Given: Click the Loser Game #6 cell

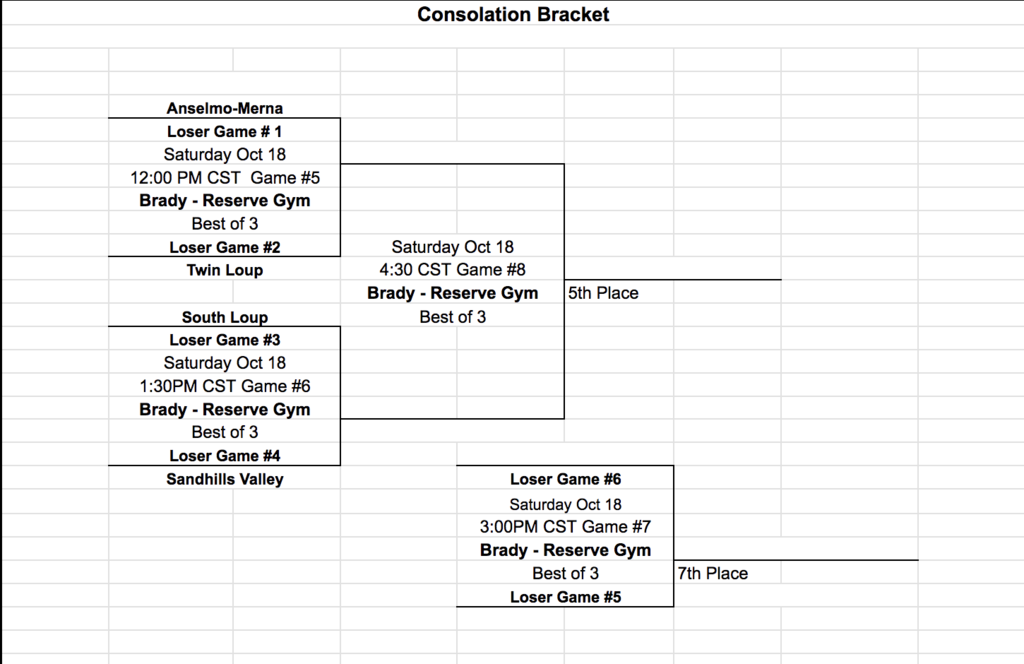Looking at the screenshot, I should click(x=566, y=480).
